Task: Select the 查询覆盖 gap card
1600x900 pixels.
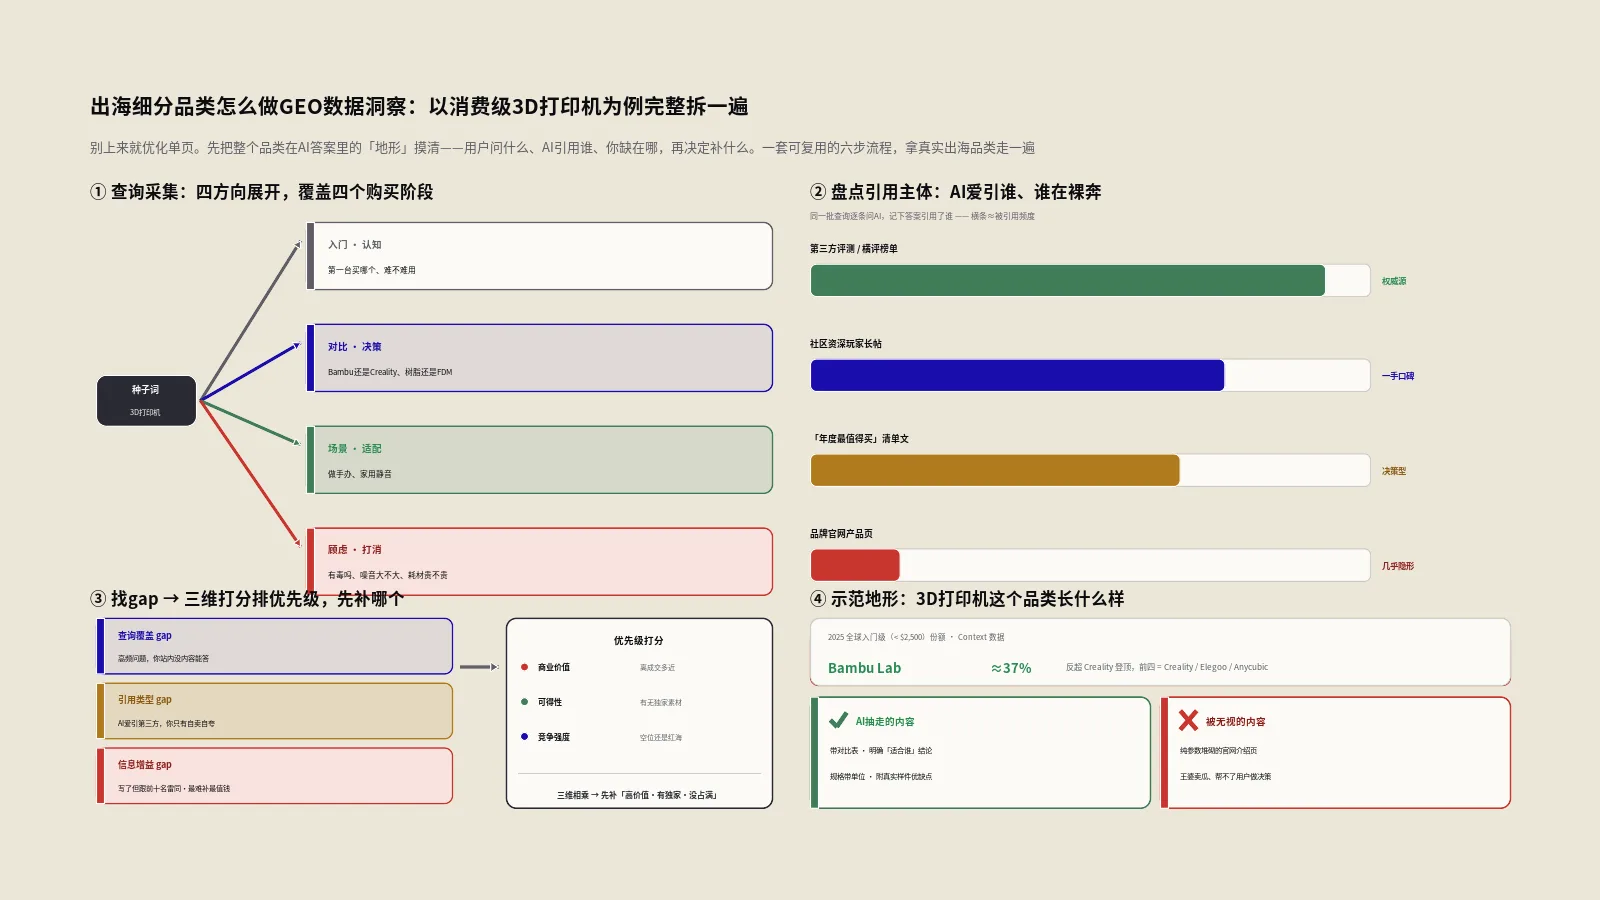Action: pyautogui.click(x=275, y=646)
